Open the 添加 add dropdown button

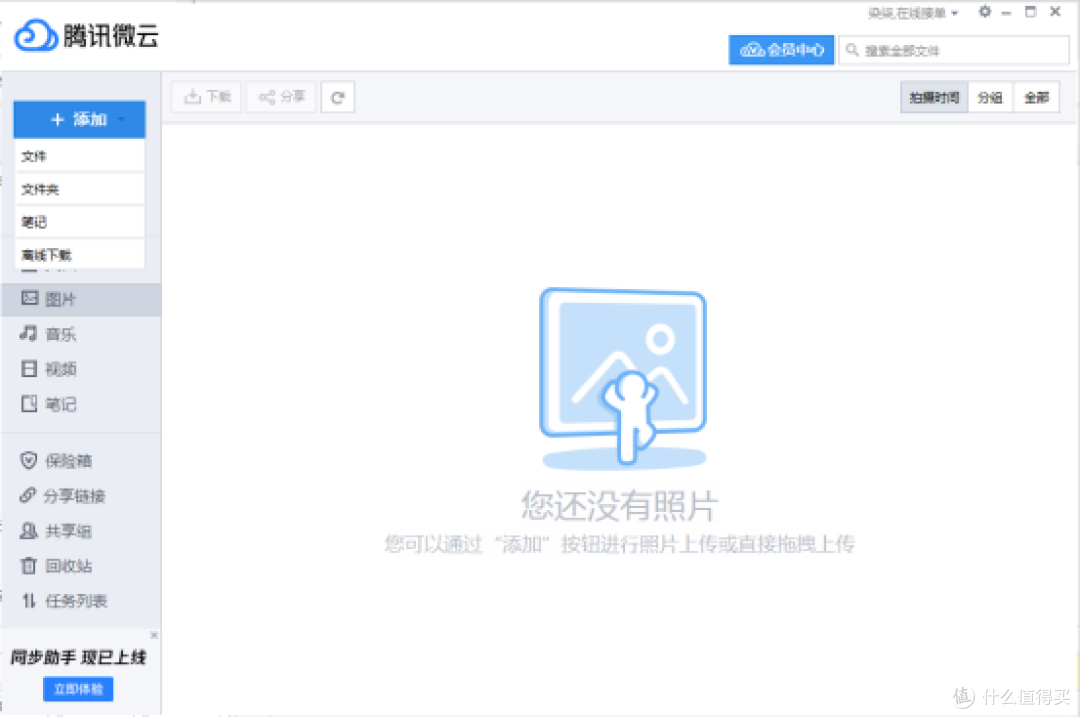79,120
